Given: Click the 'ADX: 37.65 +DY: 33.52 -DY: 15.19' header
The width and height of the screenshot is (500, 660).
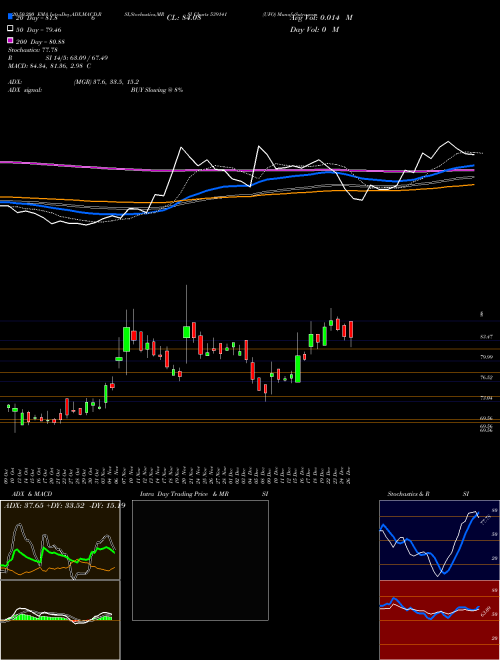Looking at the screenshot, I should point(64,506).
